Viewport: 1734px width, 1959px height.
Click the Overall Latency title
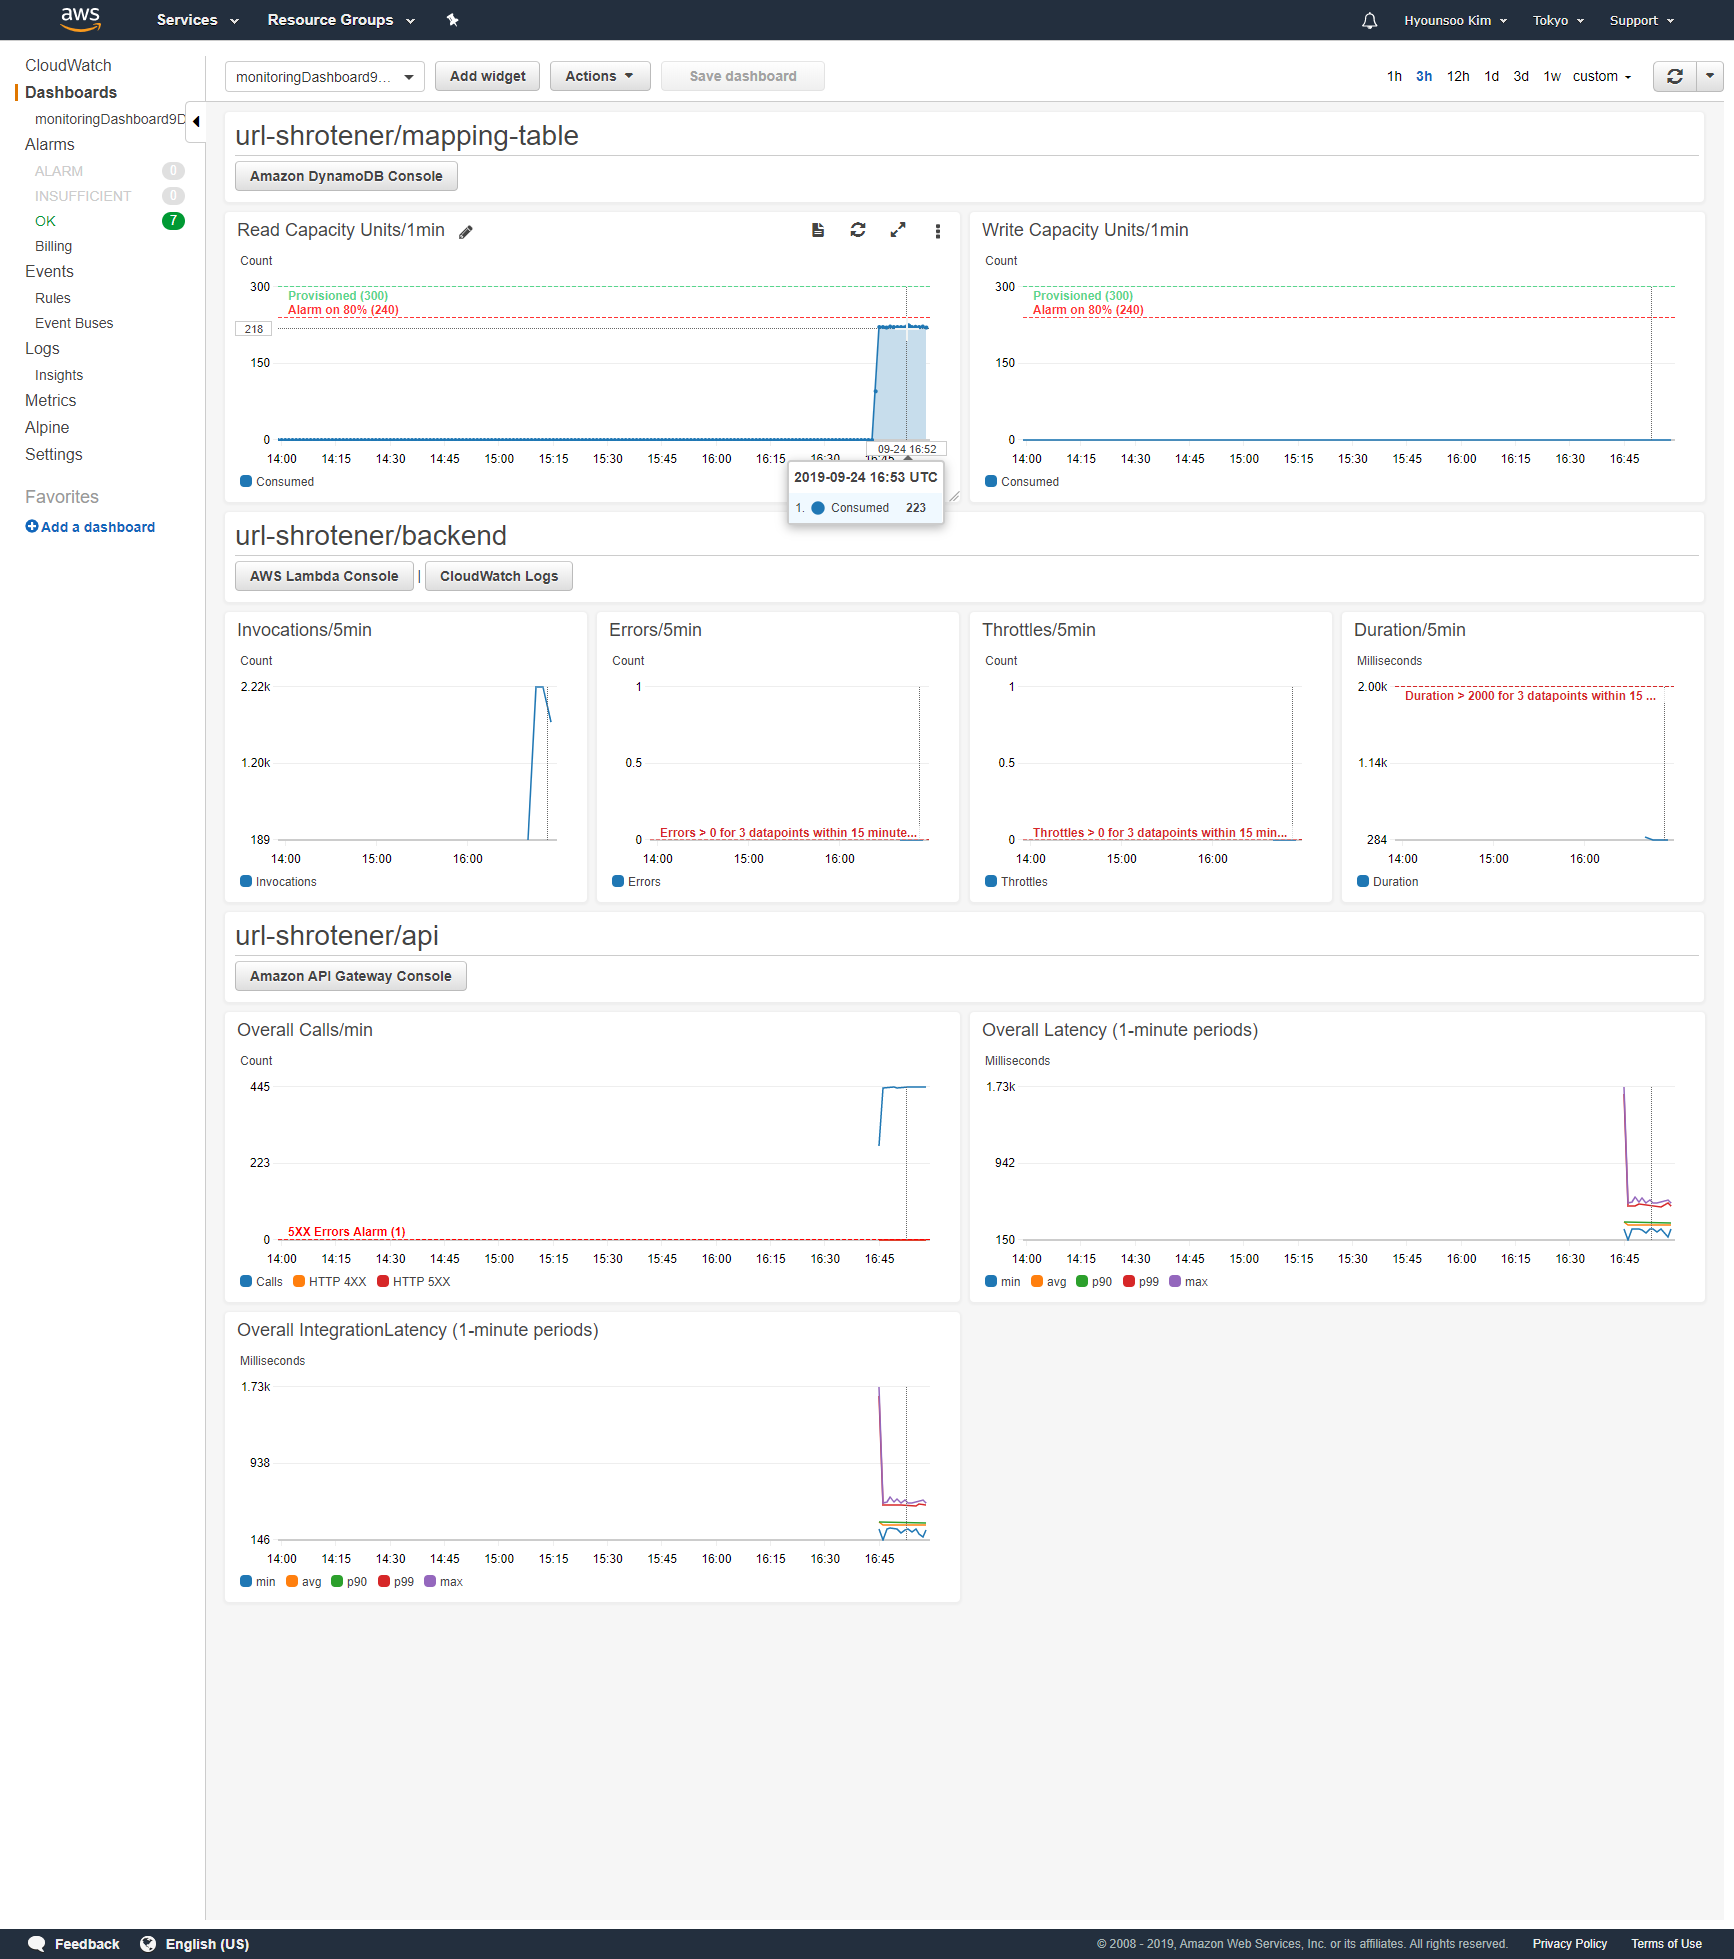coord(1119,1030)
